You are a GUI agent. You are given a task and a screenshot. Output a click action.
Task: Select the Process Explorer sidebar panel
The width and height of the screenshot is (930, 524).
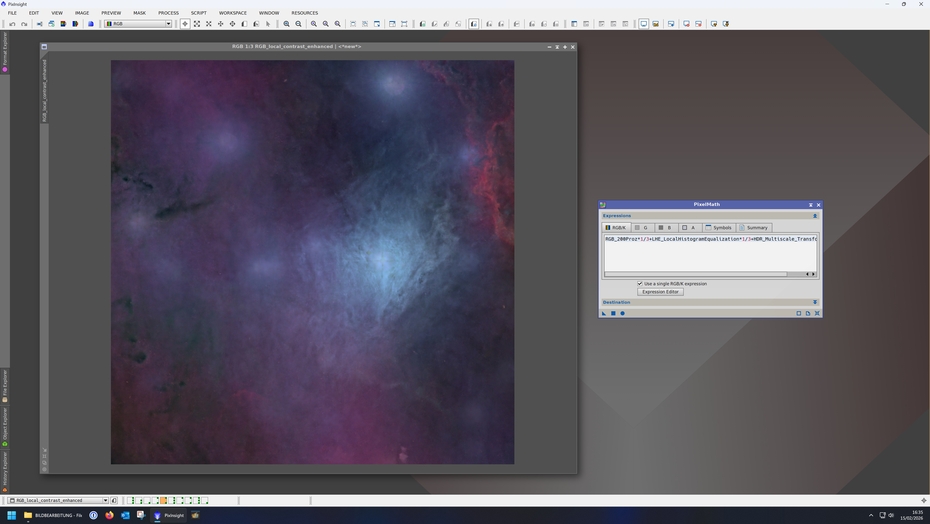click(x=4, y=50)
